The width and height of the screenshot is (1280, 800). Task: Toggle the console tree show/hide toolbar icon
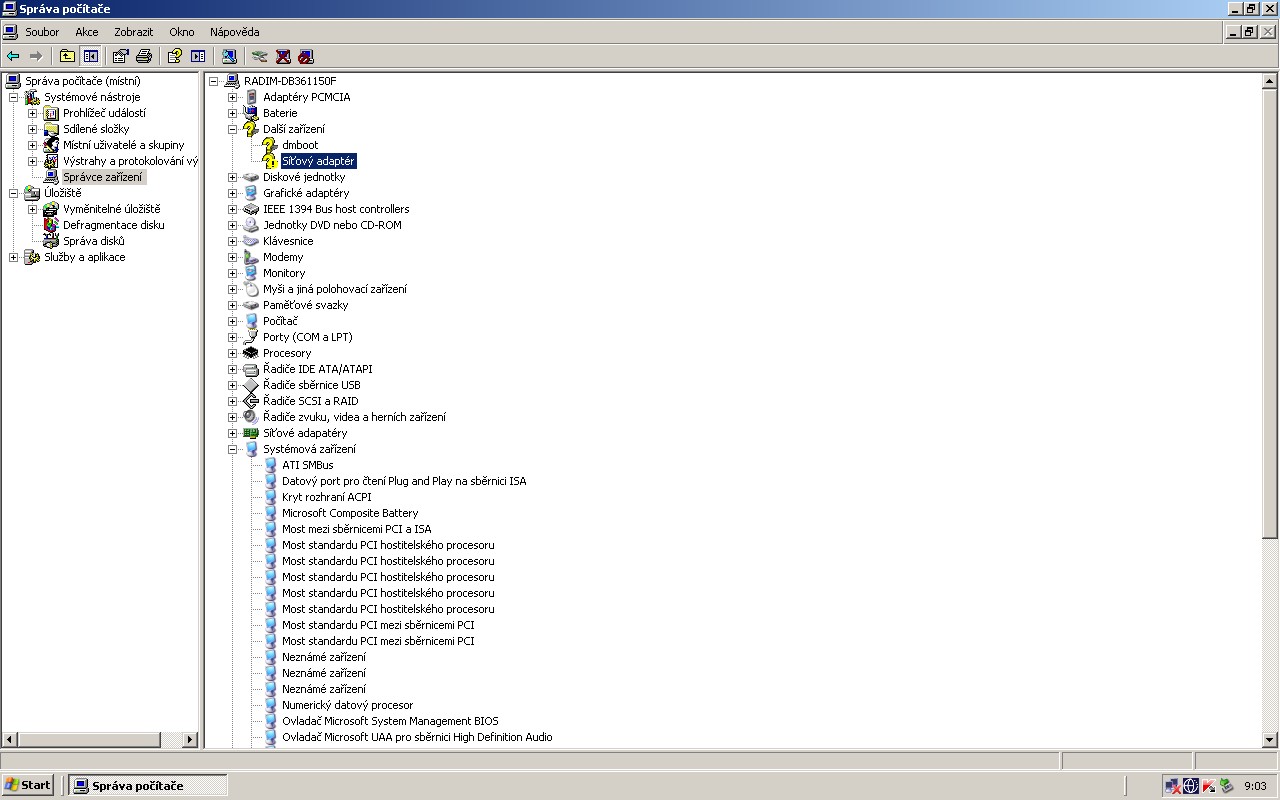(91, 56)
